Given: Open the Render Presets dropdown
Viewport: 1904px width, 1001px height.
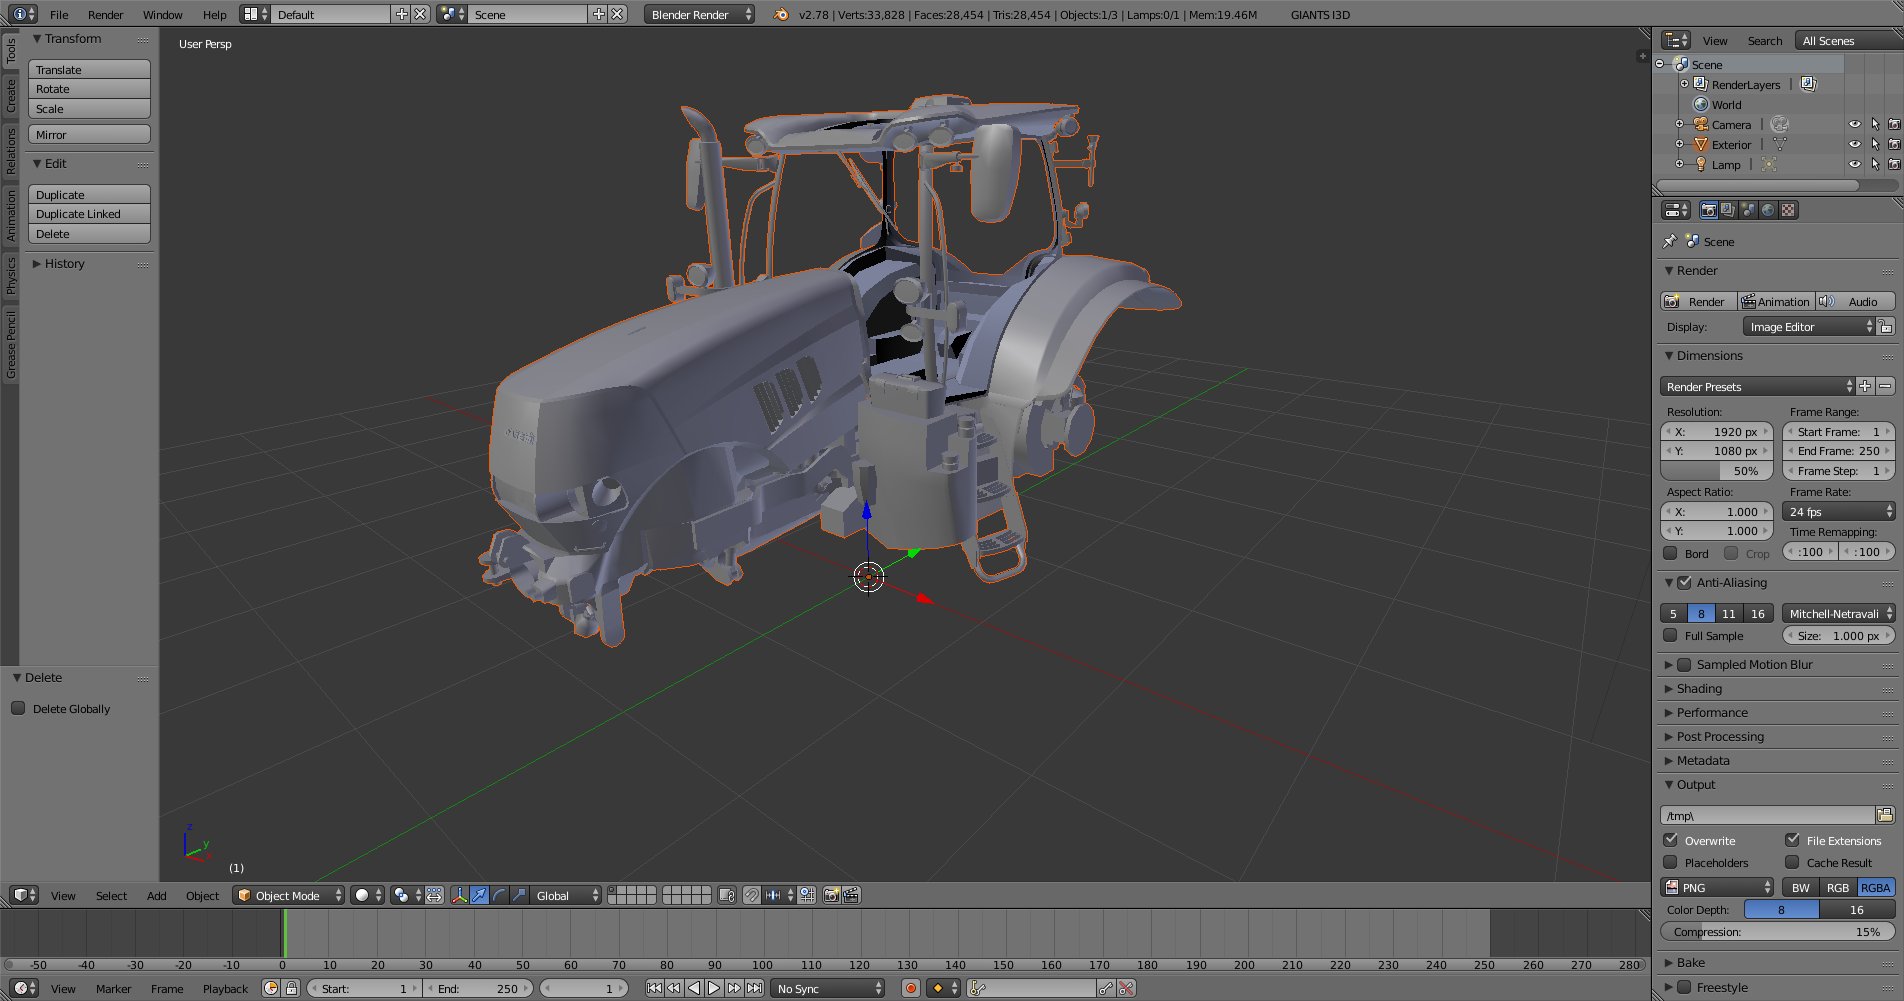Looking at the screenshot, I should pos(1757,386).
